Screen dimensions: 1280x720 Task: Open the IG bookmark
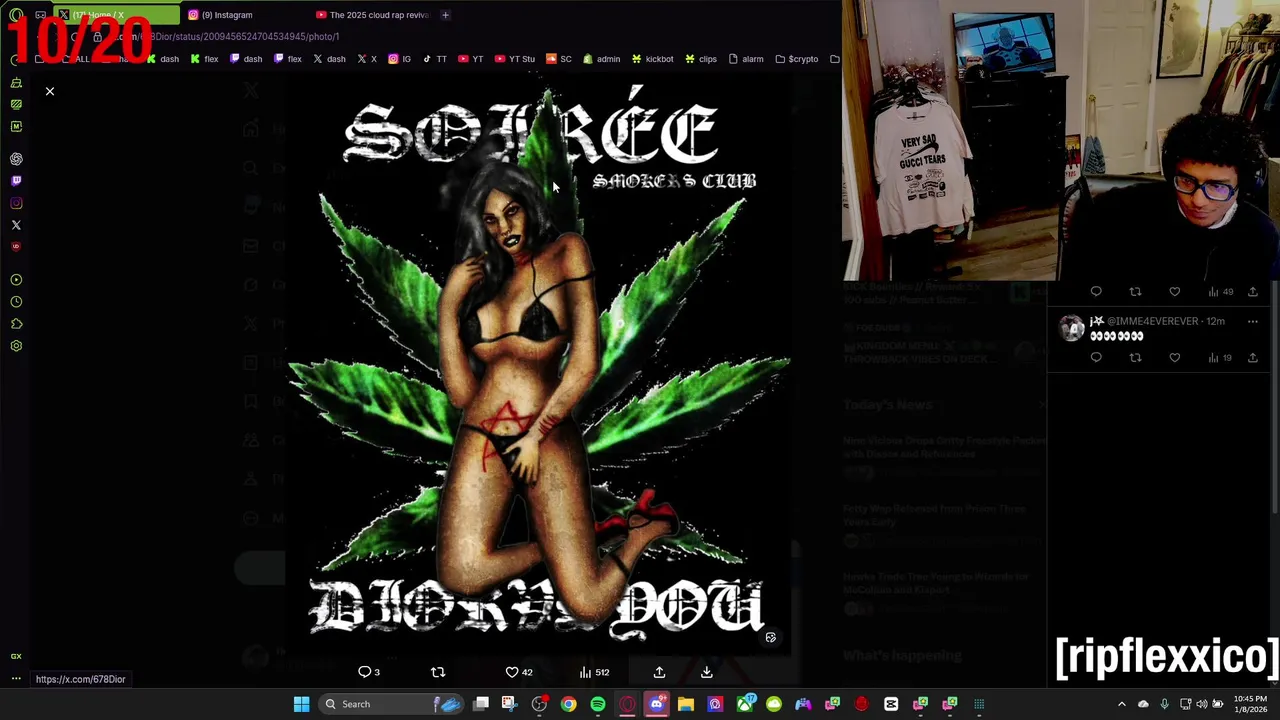coord(399,59)
